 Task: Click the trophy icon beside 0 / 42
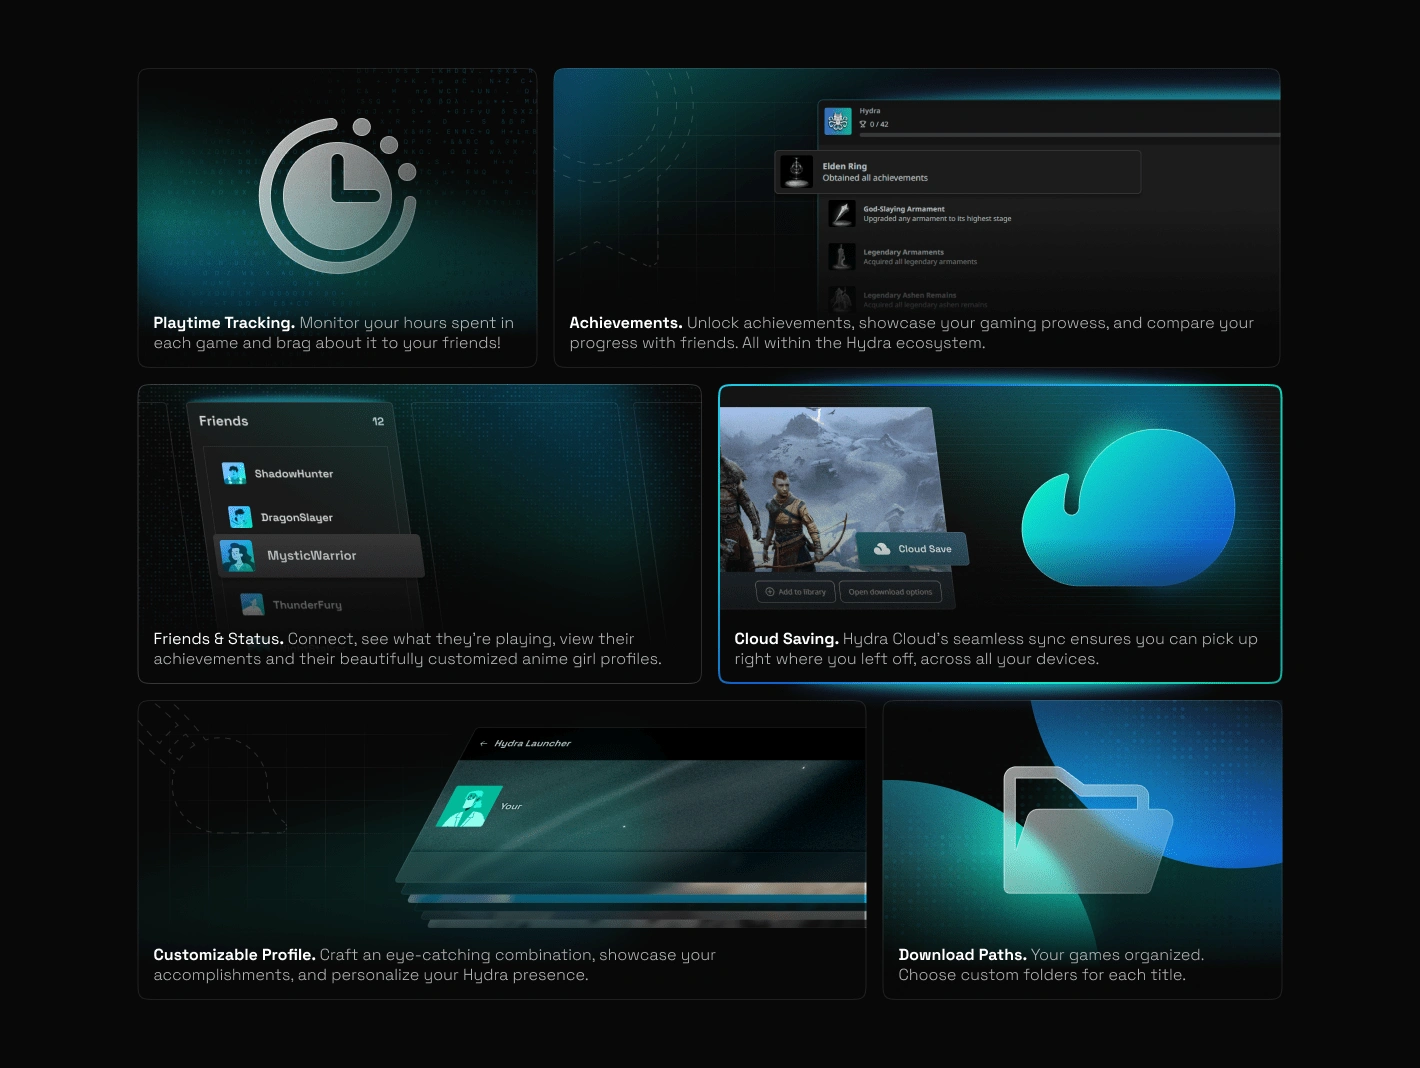coord(863,124)
